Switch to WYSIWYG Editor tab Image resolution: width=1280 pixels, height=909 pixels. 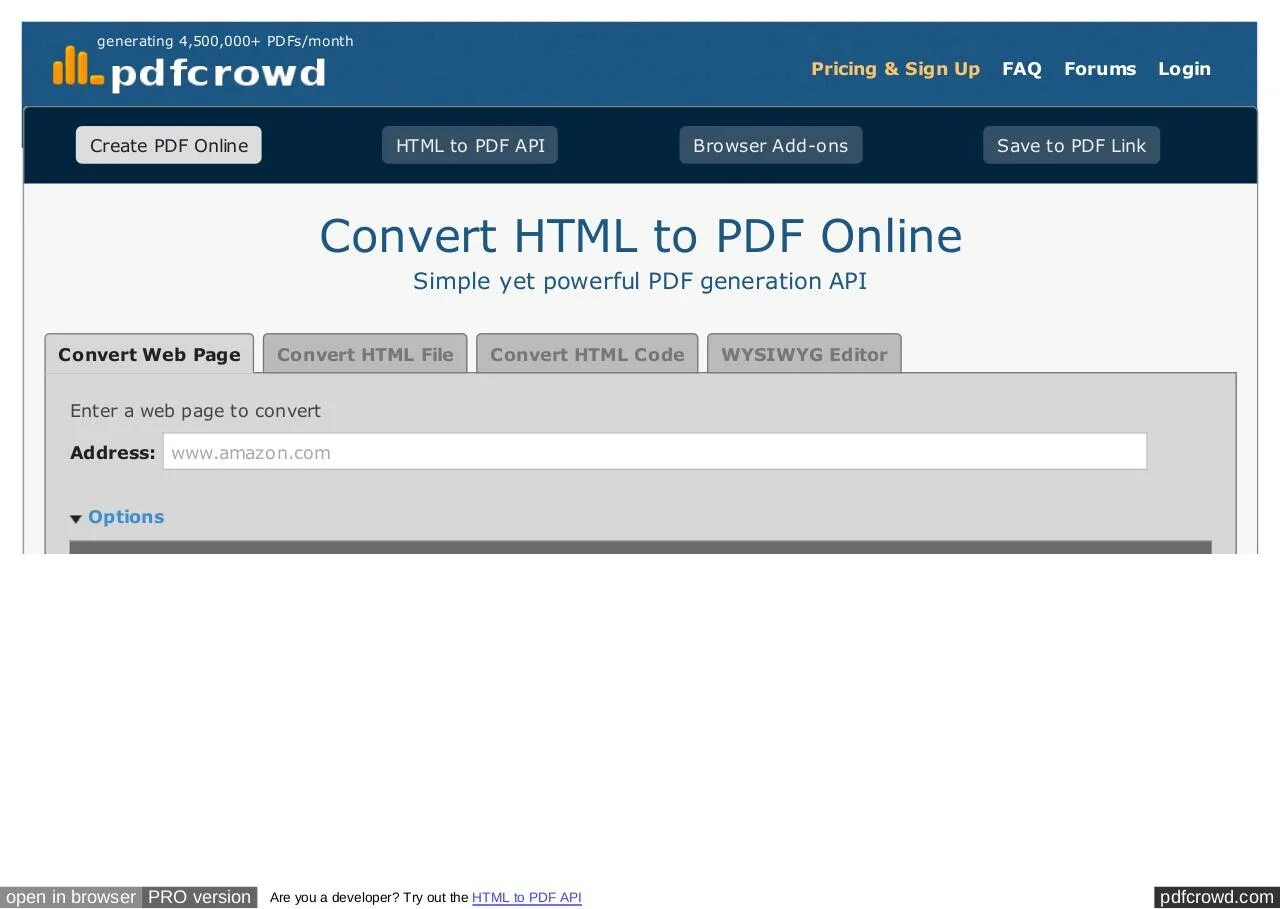tap(804, 354)
